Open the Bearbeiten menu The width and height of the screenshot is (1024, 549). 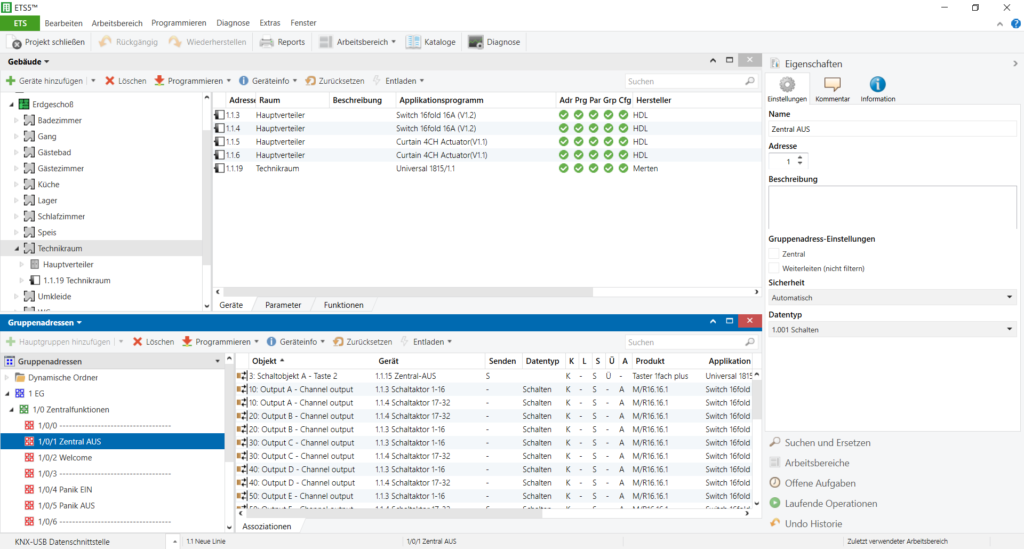(63, 23)
